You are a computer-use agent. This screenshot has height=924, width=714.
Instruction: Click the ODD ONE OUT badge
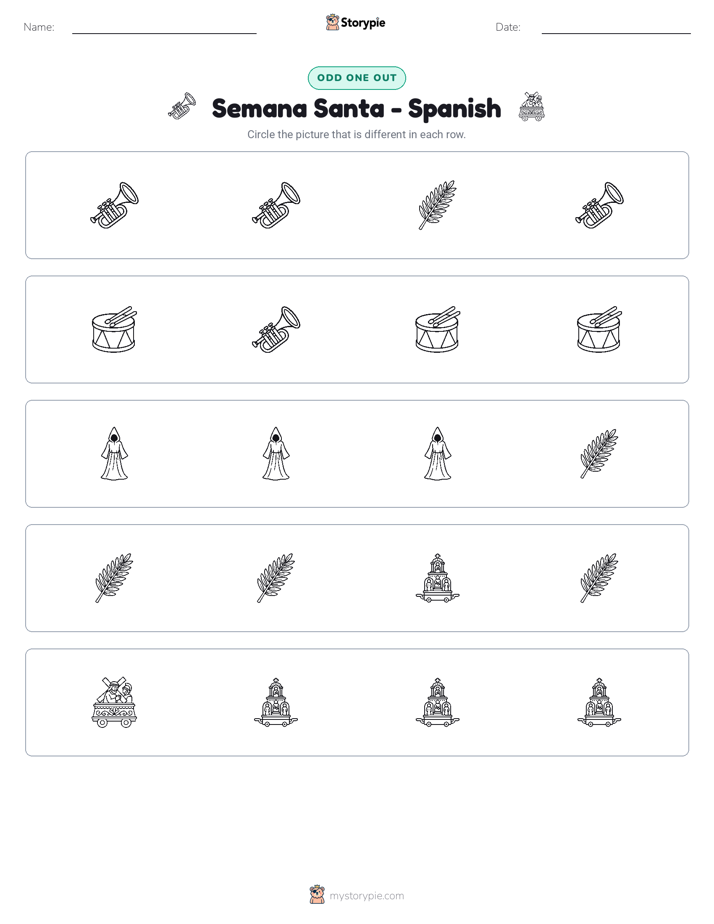click(x=357, y=78)
